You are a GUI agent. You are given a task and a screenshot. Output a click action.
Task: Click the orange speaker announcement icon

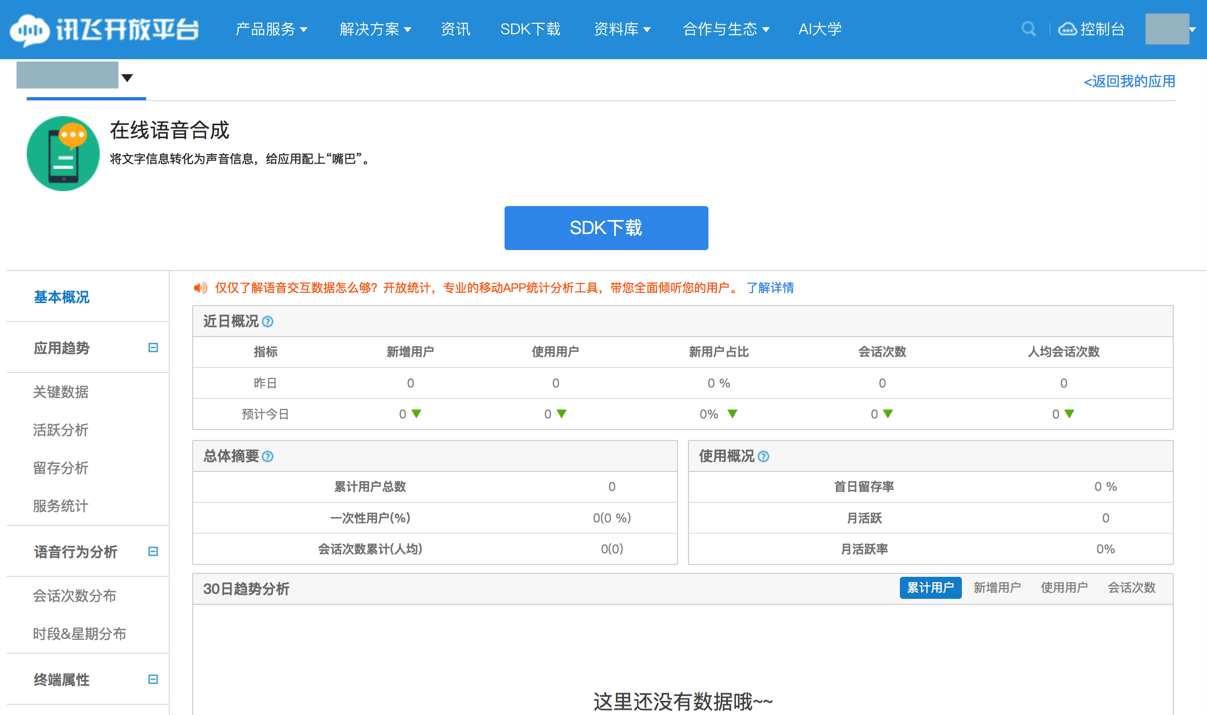point(200,288)
